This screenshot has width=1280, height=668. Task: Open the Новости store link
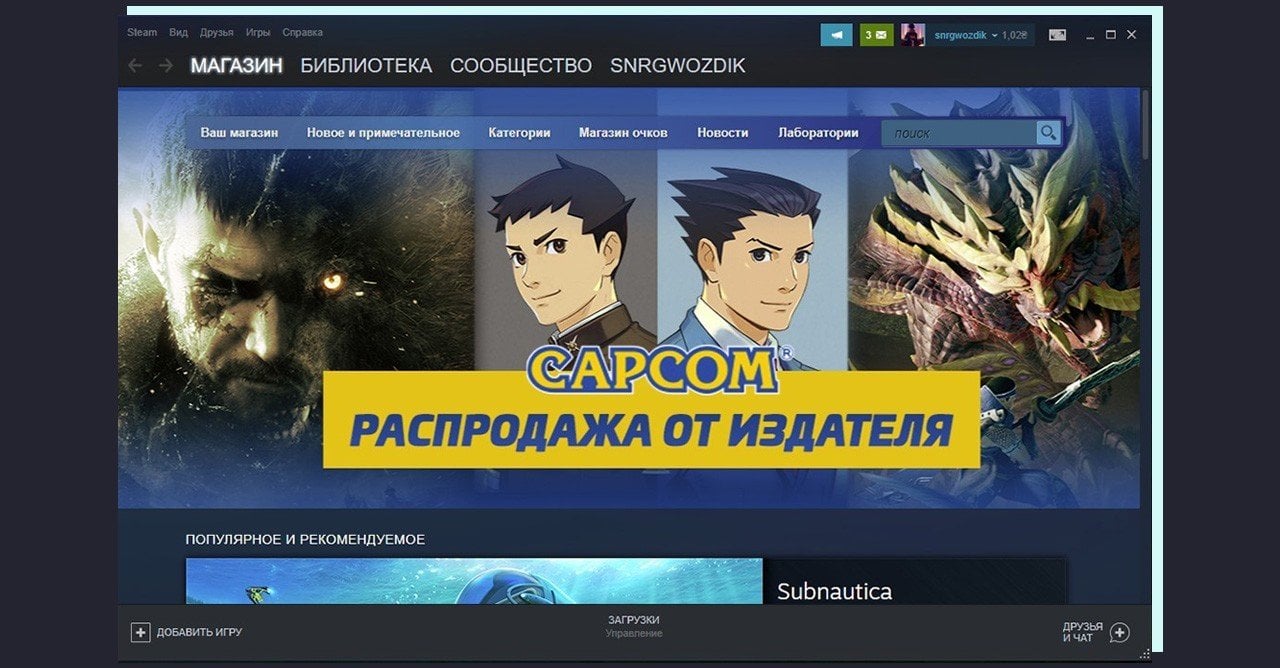click(x=723, y=133)
